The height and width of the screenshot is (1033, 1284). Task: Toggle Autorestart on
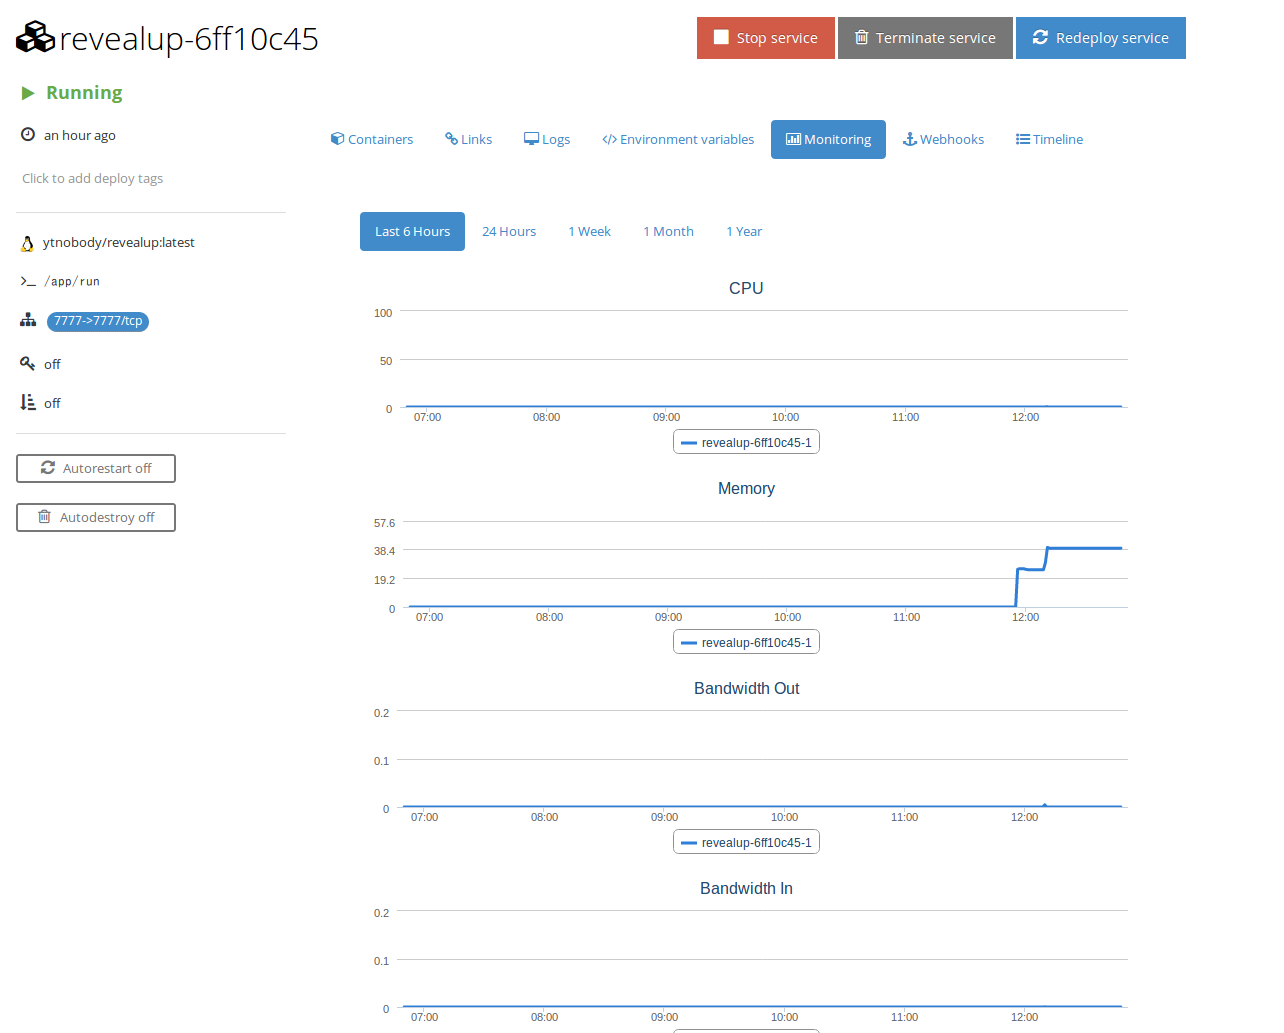click(95, 468)
